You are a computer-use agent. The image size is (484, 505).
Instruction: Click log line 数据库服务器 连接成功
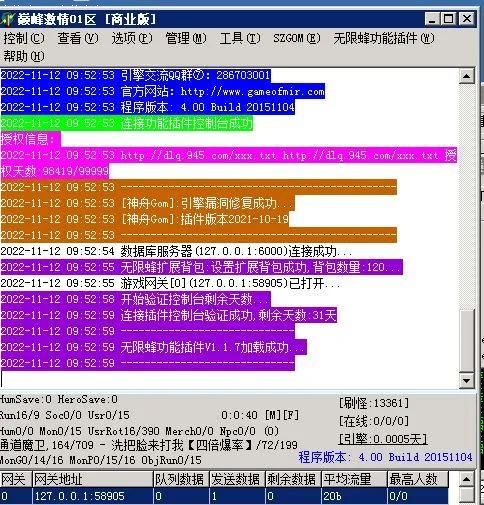tap(176, 251)
